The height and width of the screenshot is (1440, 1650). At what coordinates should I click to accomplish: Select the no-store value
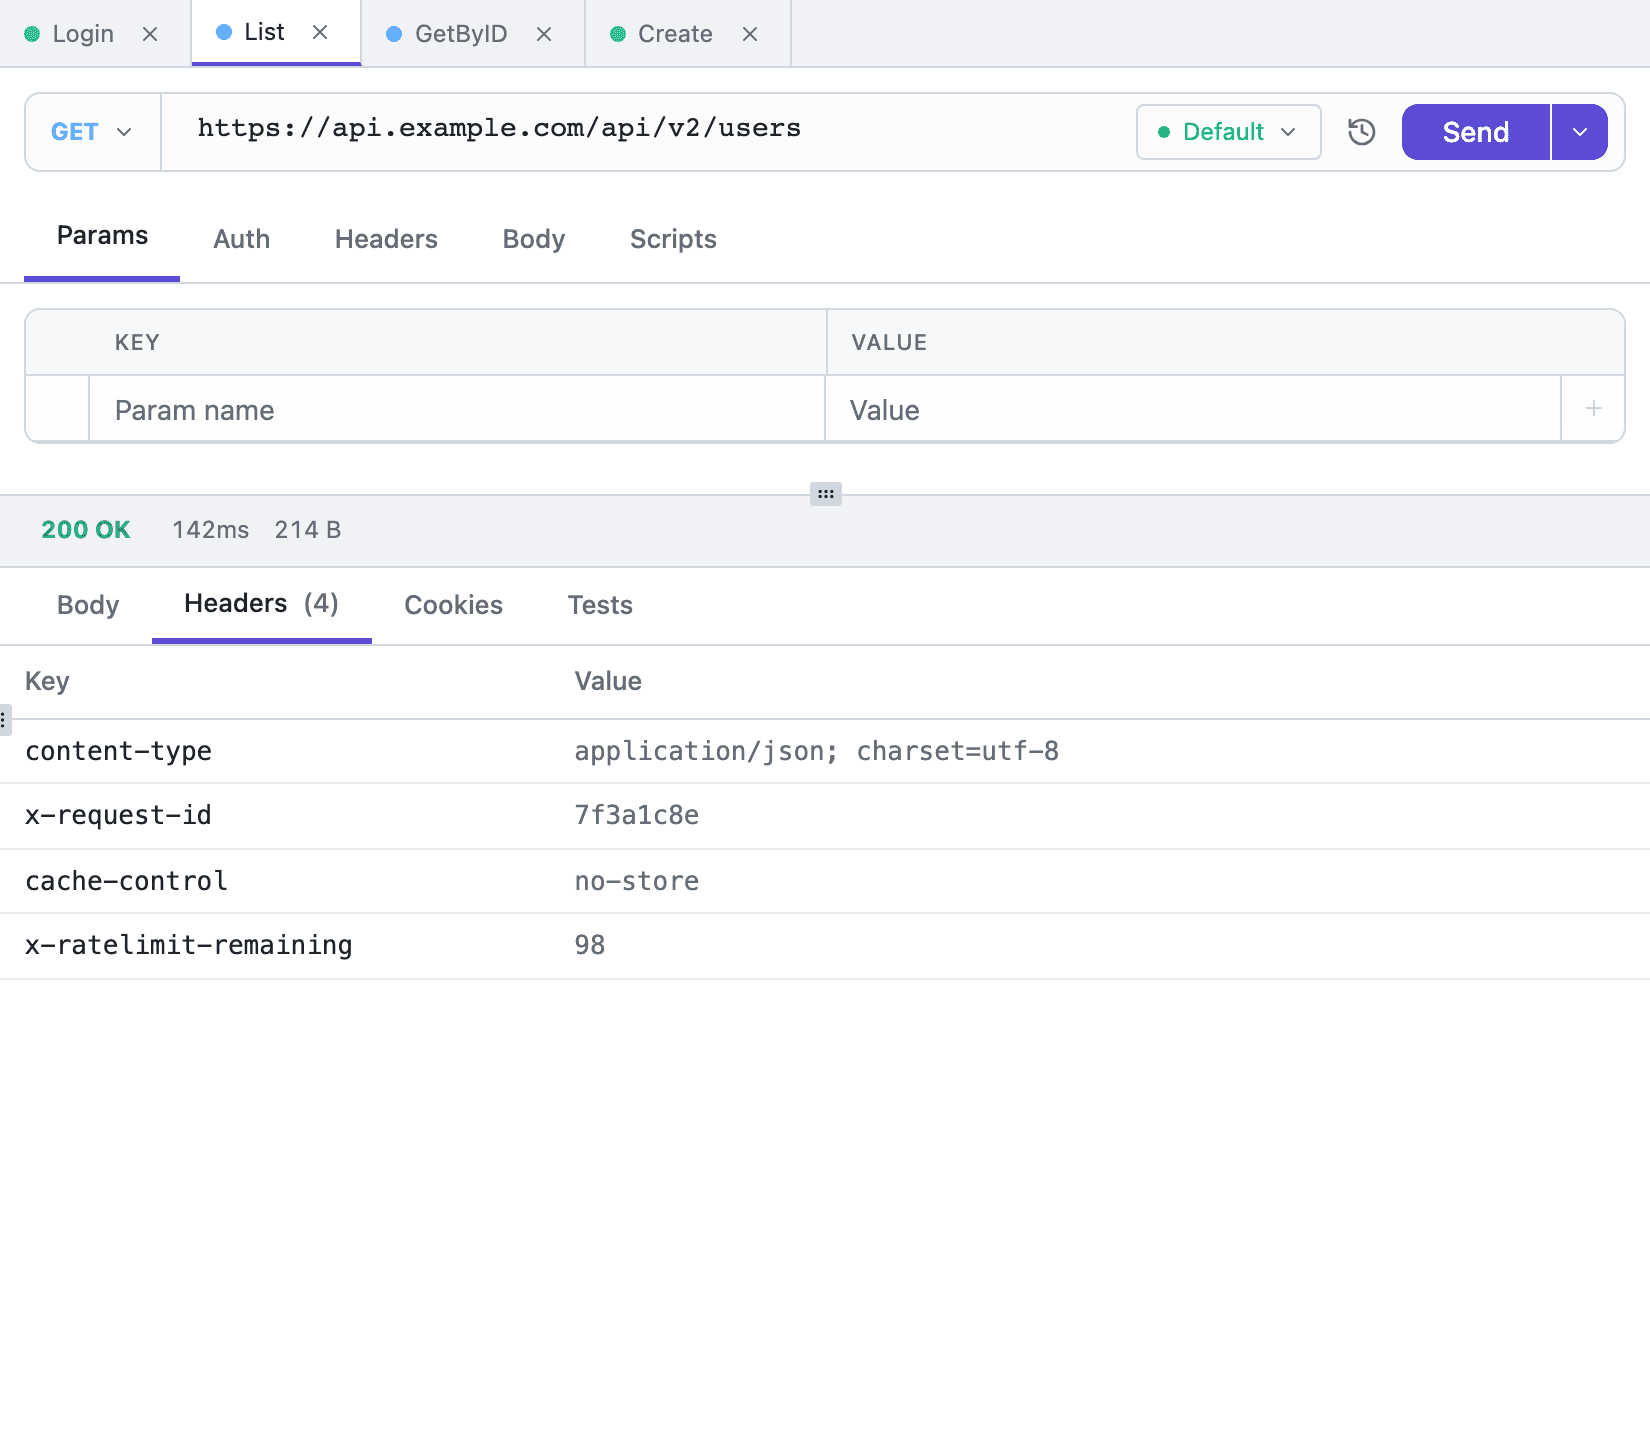pos(637,881)
